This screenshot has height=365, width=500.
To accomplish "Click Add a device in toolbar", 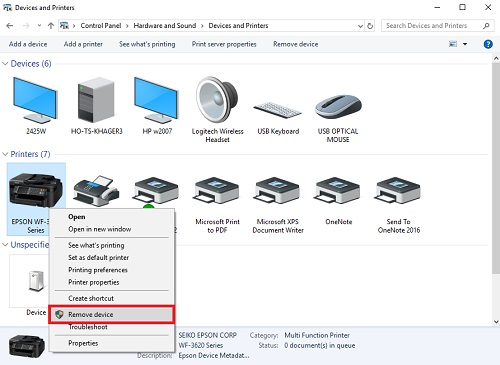I will [28, 44].
